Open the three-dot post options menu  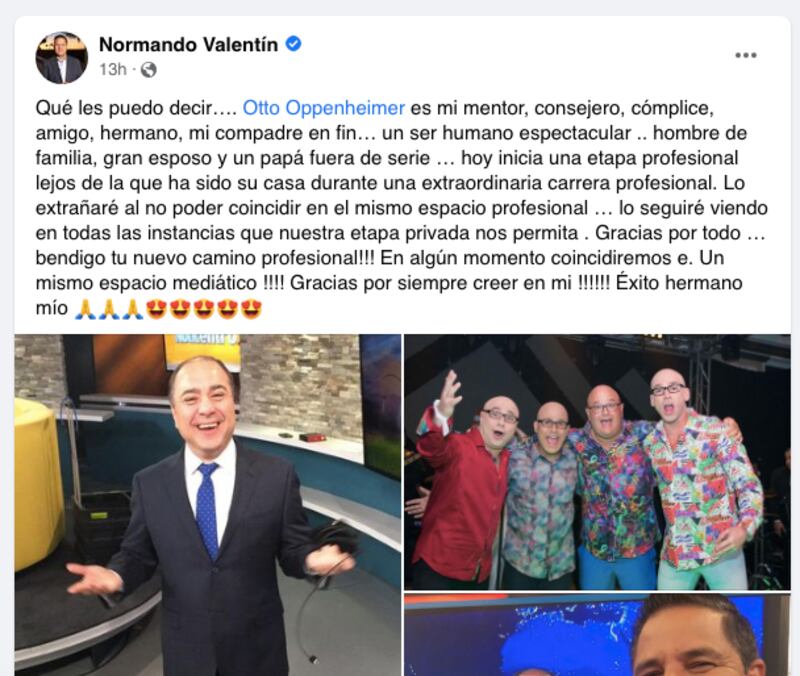745,55
